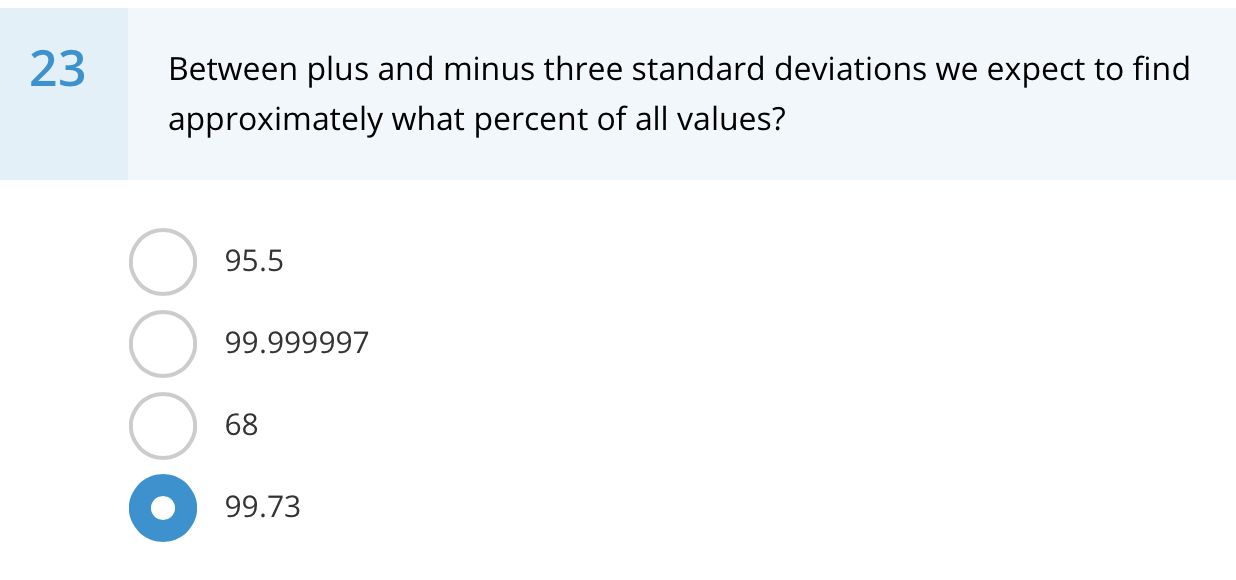Click the third radio circle in the list
1236x580 pixels.
pos(162,425)
